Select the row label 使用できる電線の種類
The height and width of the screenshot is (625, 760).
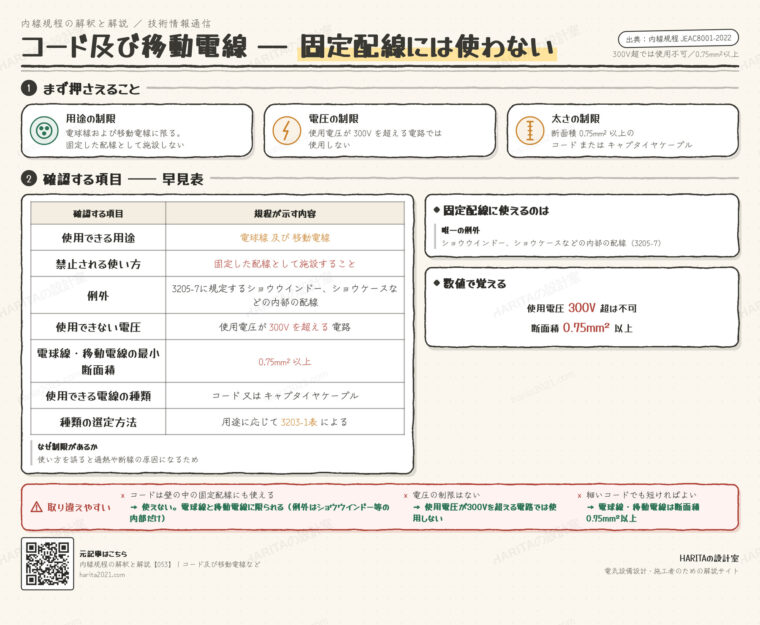click(x=98, y=396)
